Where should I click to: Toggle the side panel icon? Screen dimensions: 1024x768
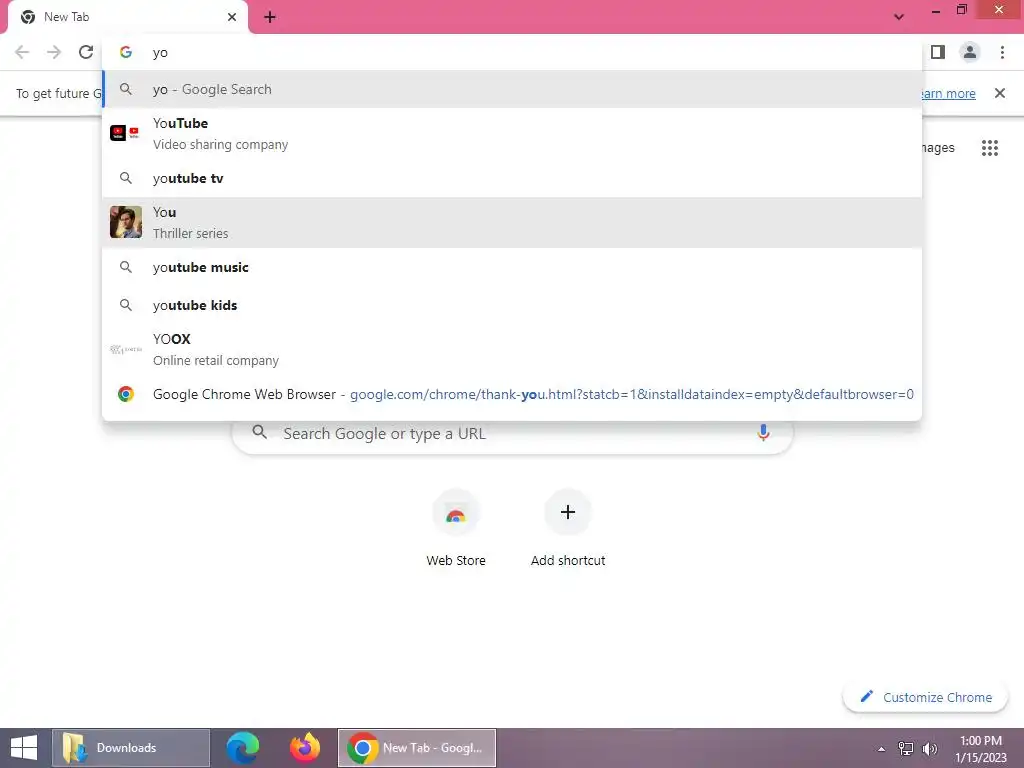click(938, 52)
